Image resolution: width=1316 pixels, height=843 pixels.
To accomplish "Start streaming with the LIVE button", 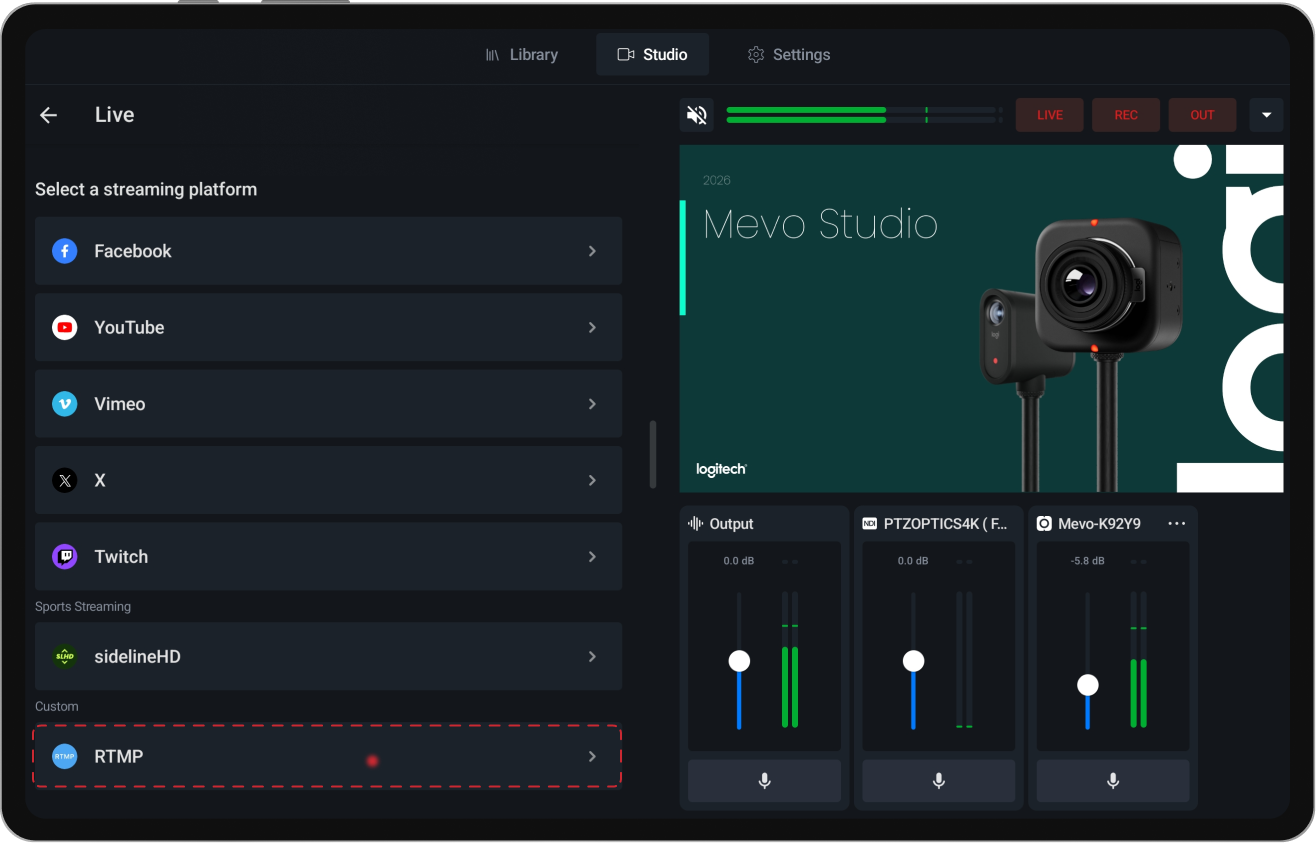I will coord(1049,114).
